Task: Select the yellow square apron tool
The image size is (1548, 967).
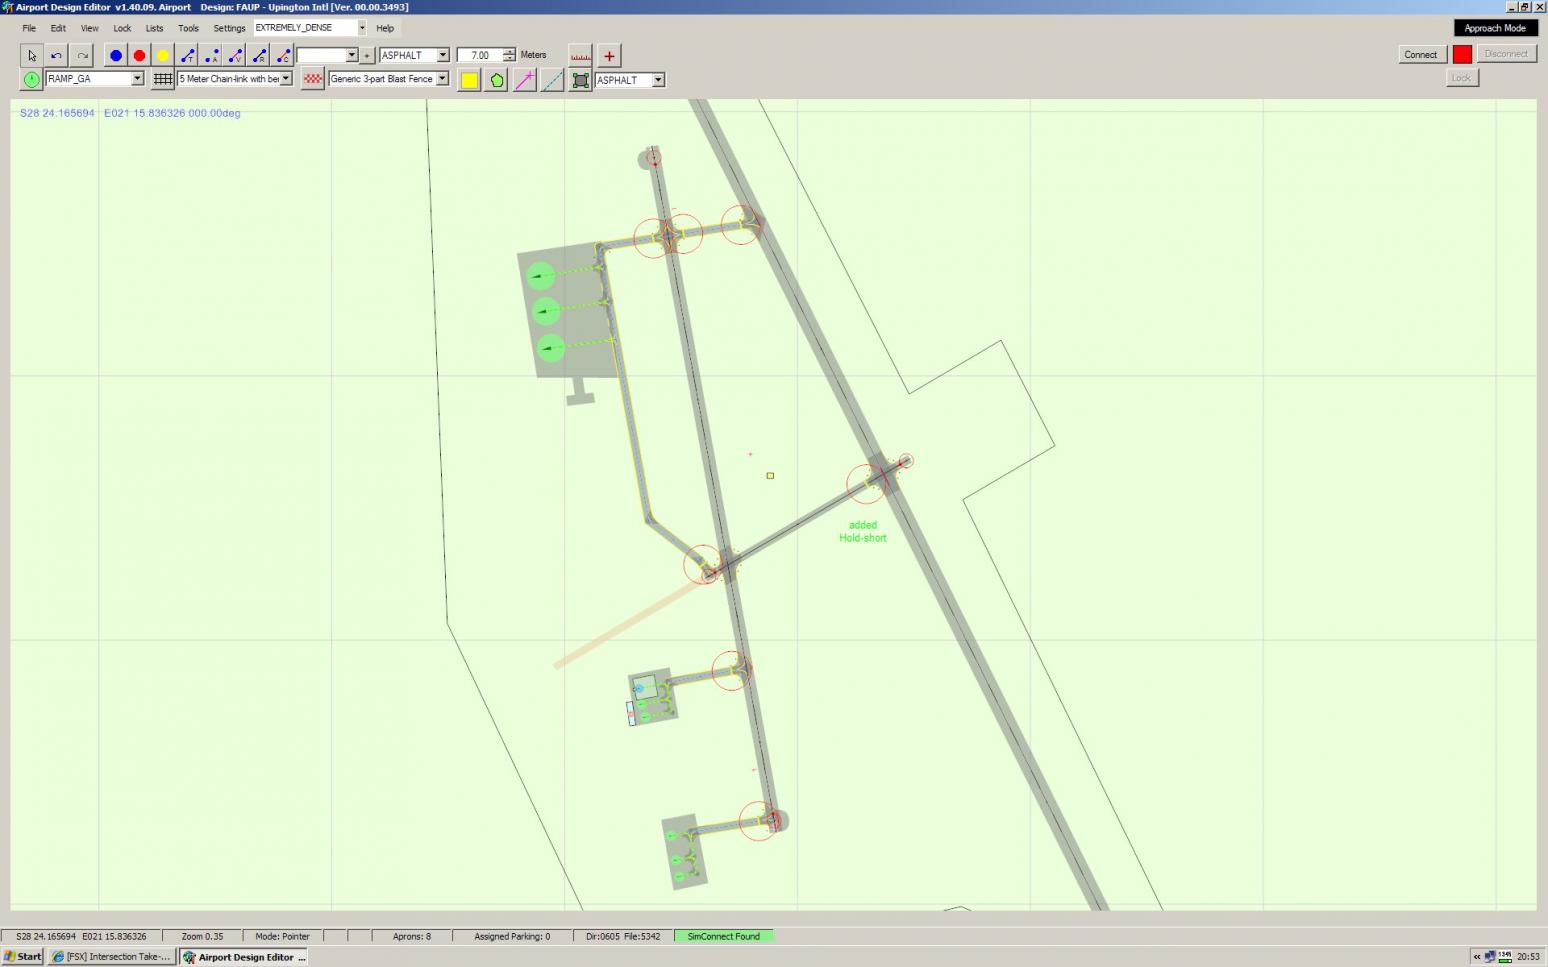Action: 469,80
